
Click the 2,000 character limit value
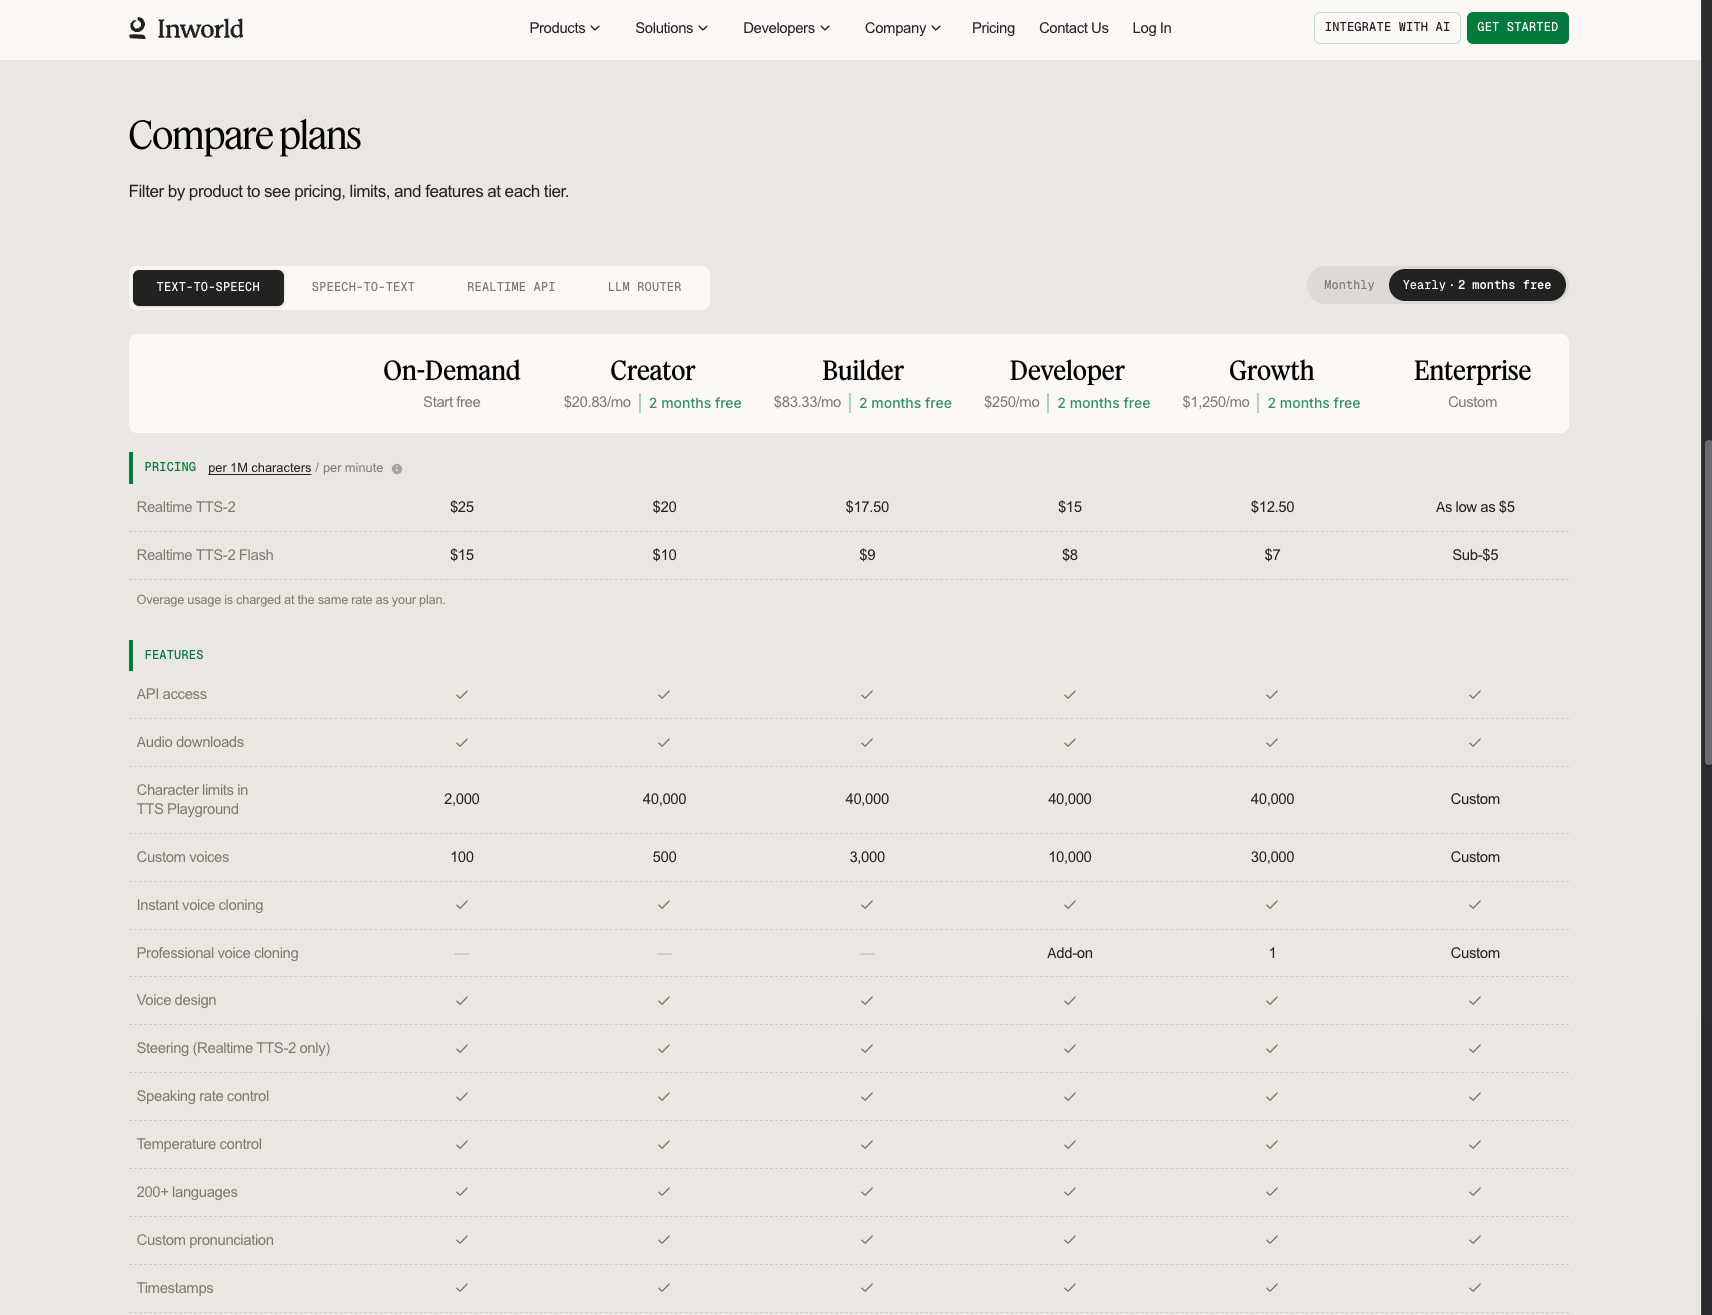(462, 799)
